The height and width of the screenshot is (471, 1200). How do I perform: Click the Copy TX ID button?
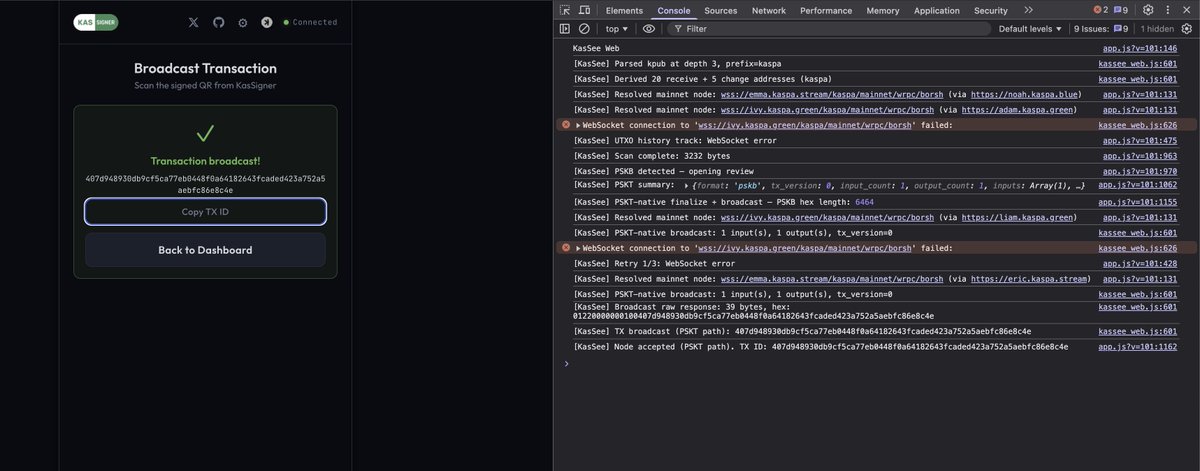coord(205,211)
